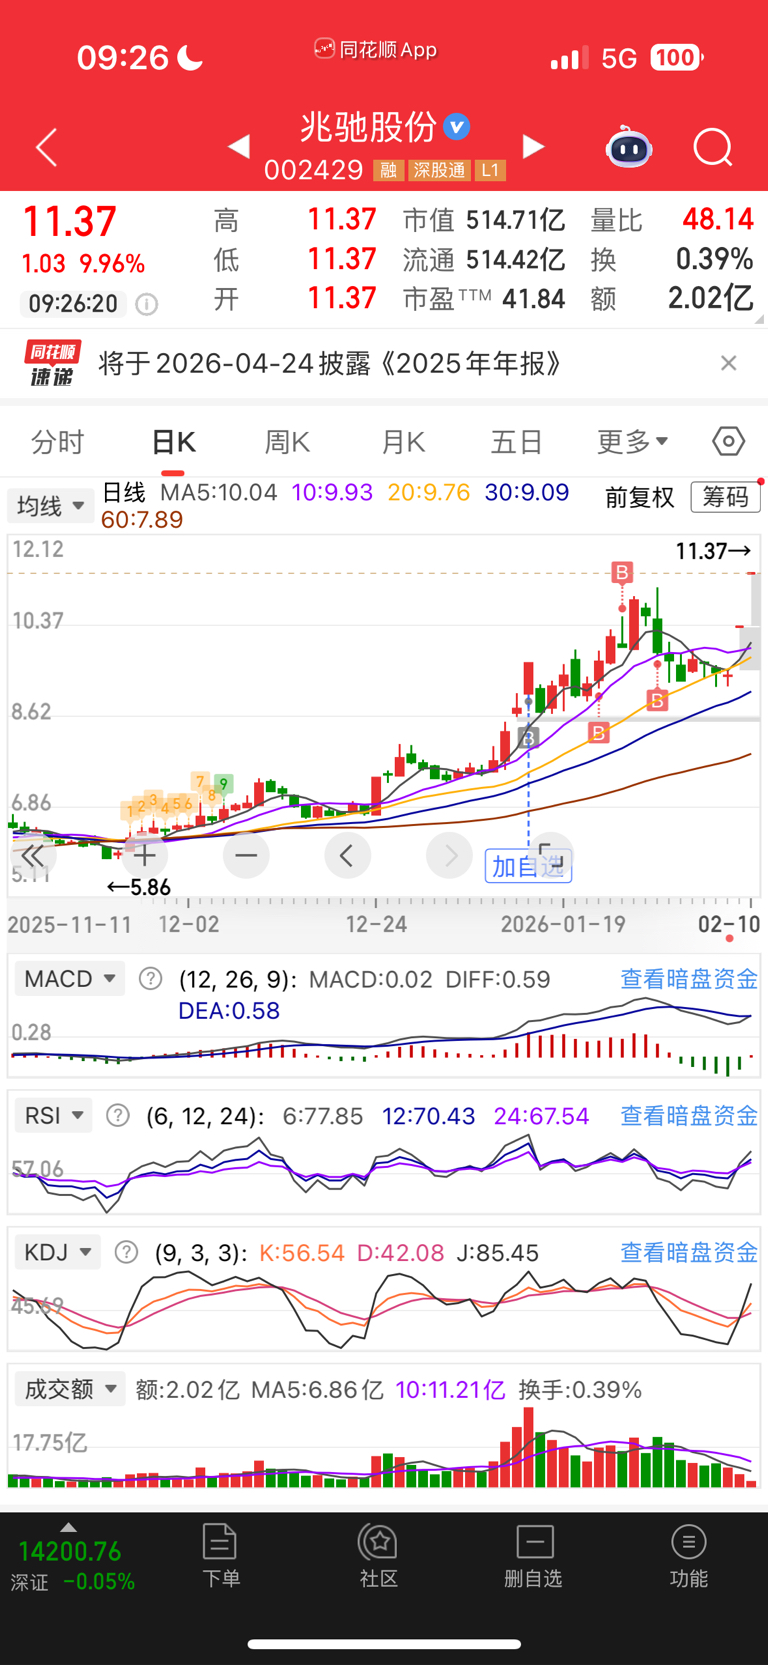
Task: Toggle 前复权 price adjustment
Action: 640,497
